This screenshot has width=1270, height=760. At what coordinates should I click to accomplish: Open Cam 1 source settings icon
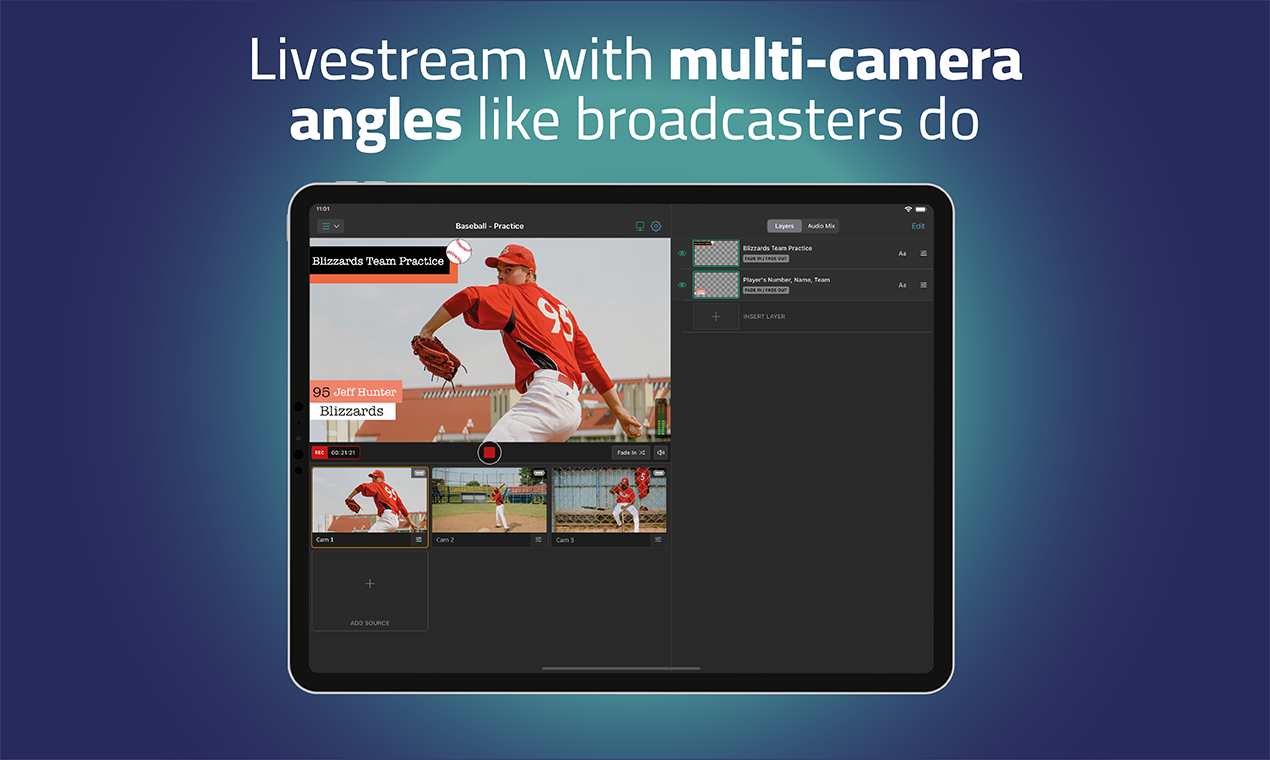click(419, 540)
